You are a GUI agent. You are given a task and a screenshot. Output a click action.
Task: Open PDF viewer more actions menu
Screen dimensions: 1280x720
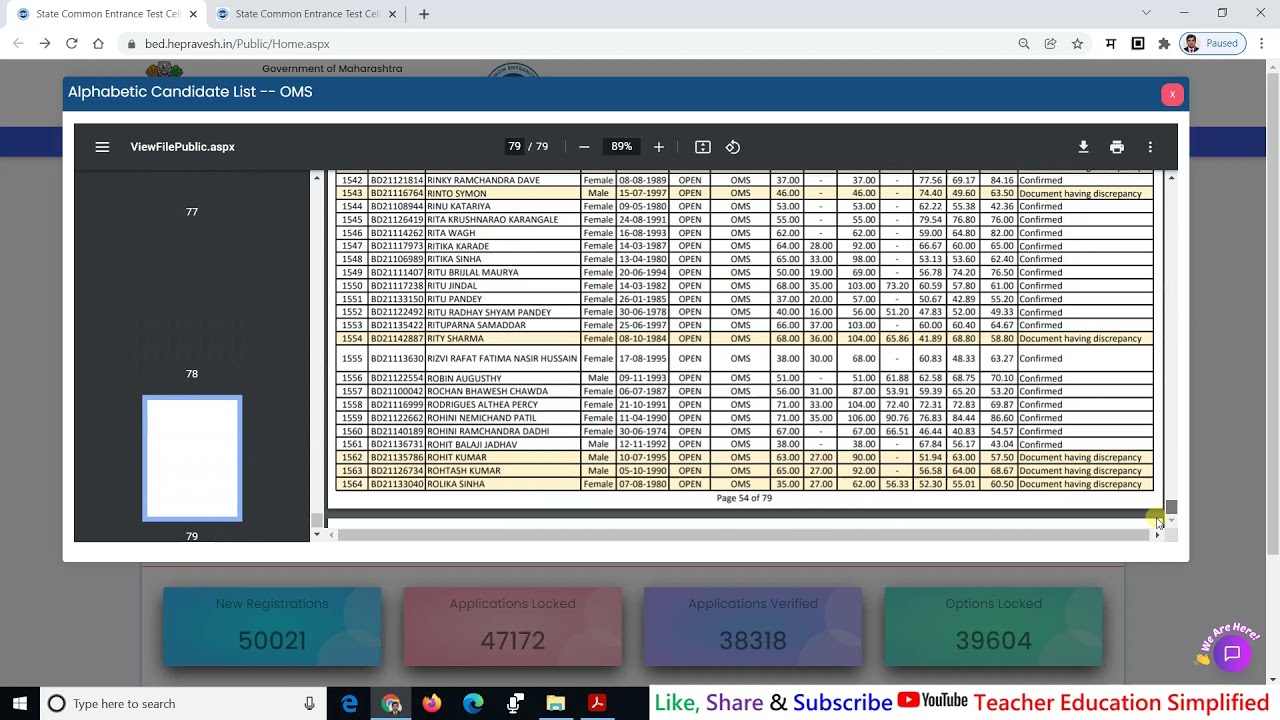pyautogui.click(x=1150, y=147)
